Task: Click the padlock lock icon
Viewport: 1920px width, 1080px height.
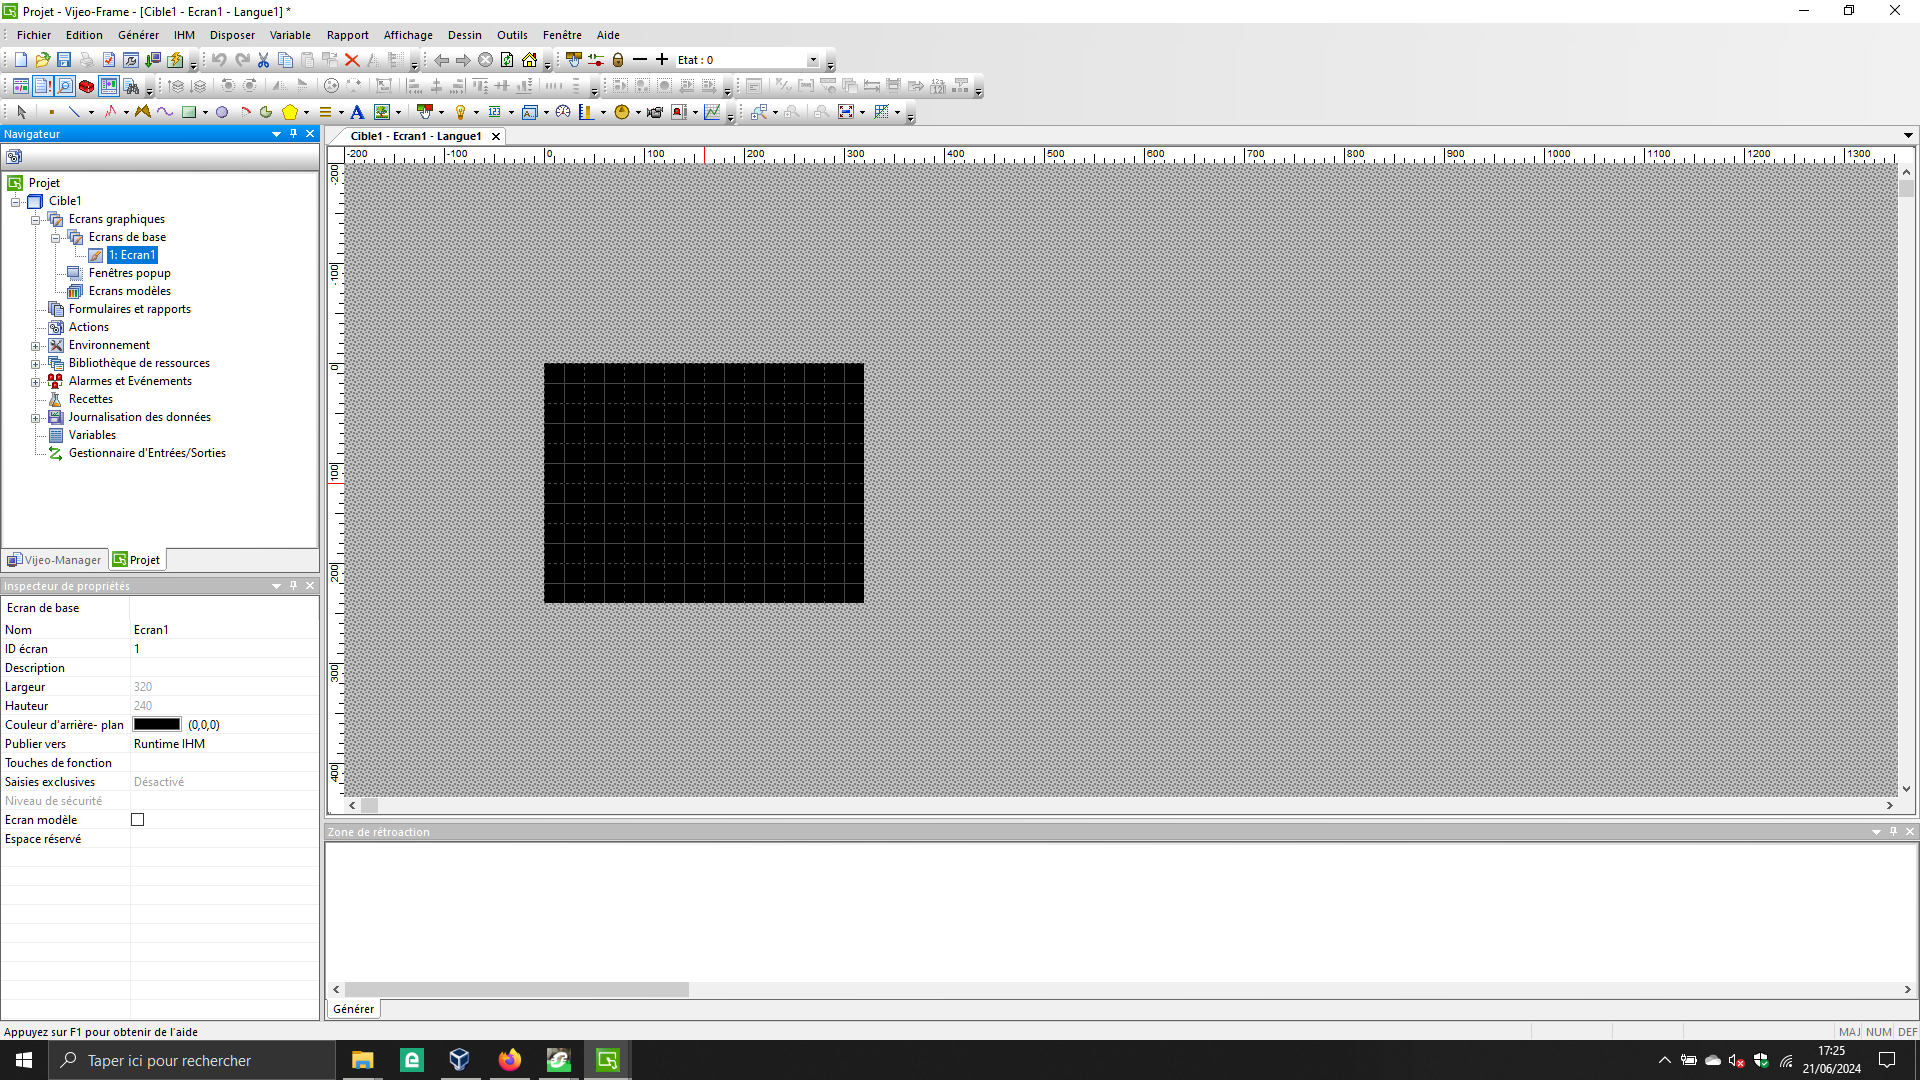Action: (618, 60)
